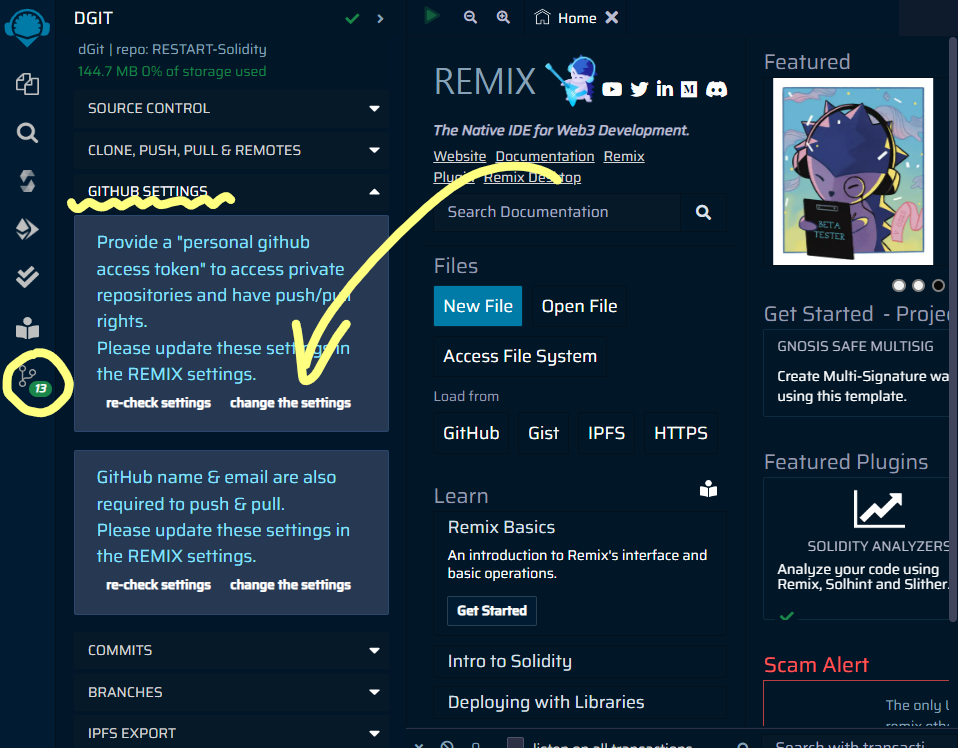This screenshot has height=748, width=958.
Task: Load from Gist button
Action: click(543, 433)
